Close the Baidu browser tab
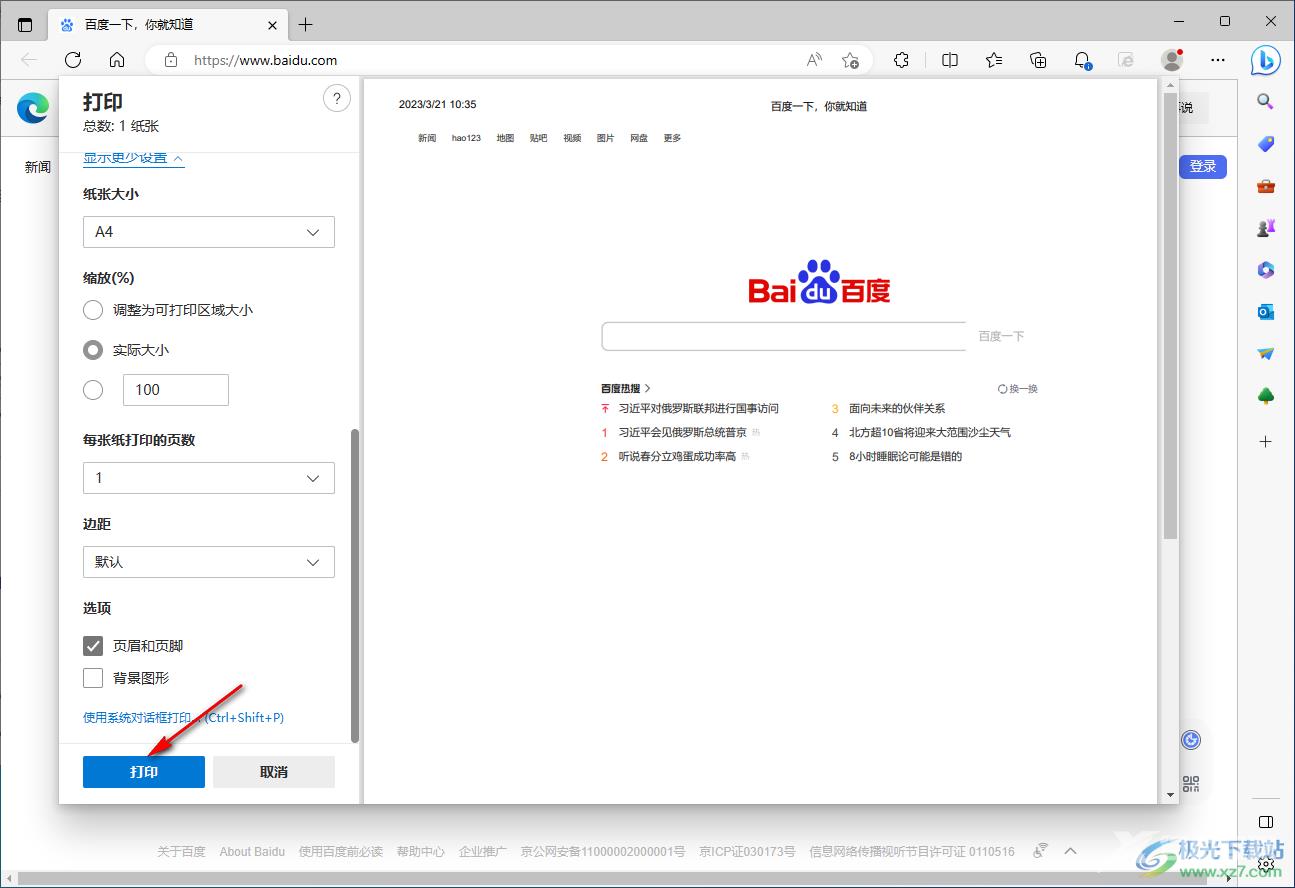Image resolution: width=1295 pixels, height=888 pixels. pos(273,24)
